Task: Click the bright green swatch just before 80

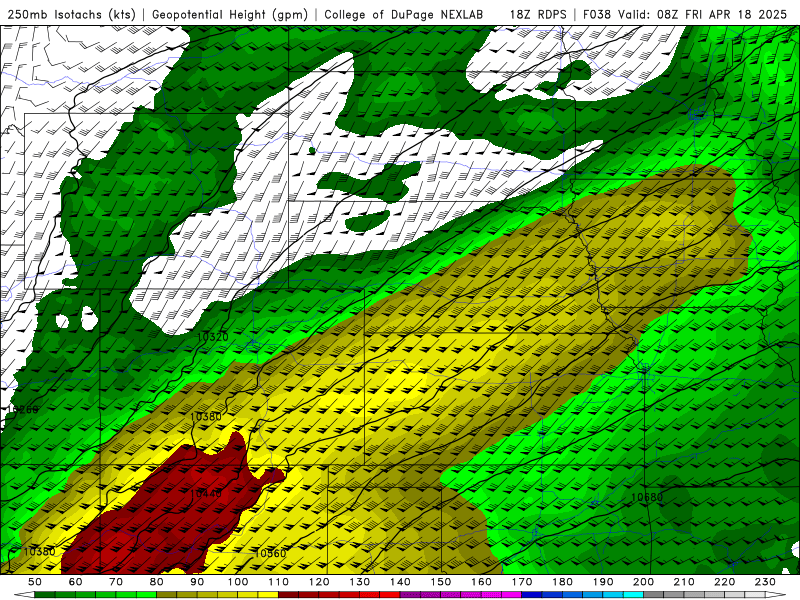Action: click(x=146, y=595)
